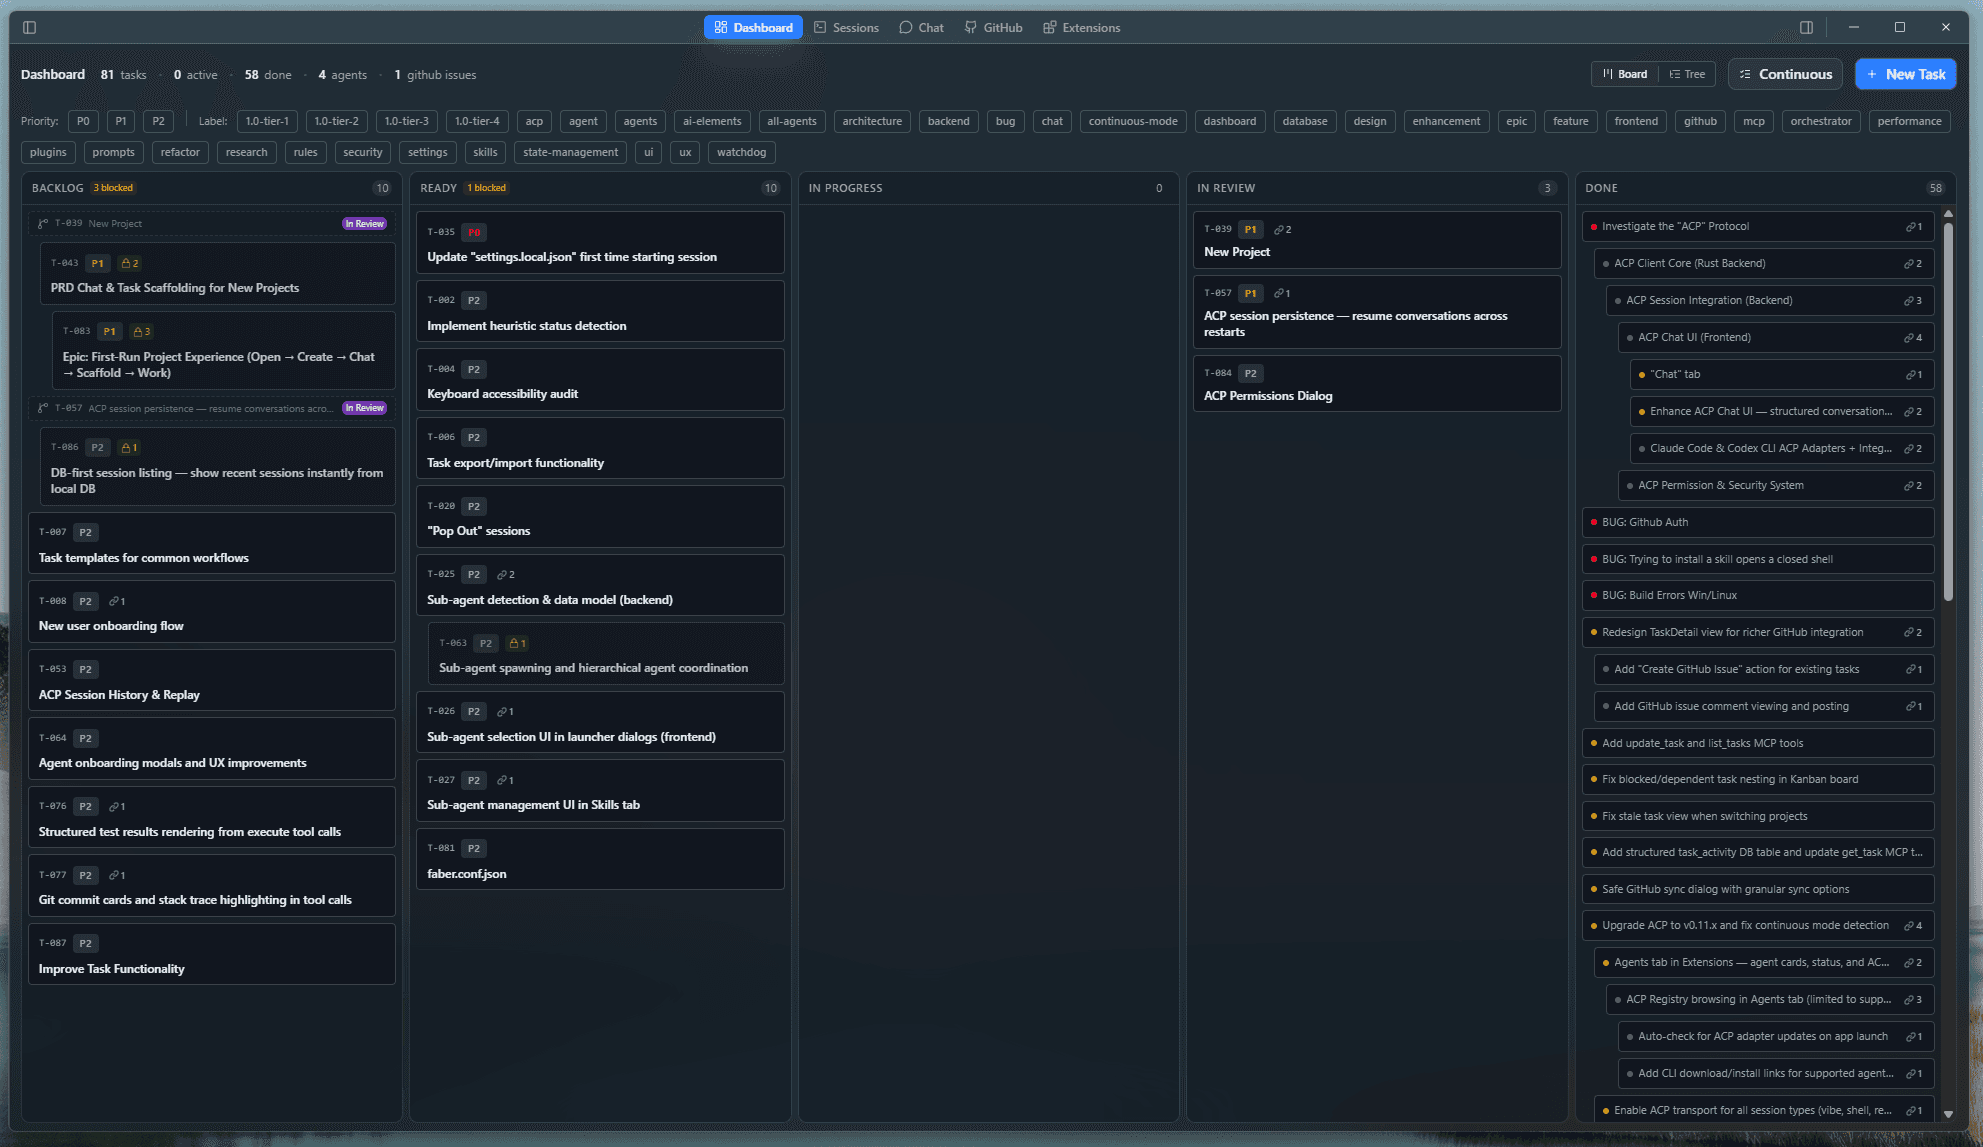Switch to Tree view
The height and width of the screenshot is (1147, 1983).
tap(1687, 74)
